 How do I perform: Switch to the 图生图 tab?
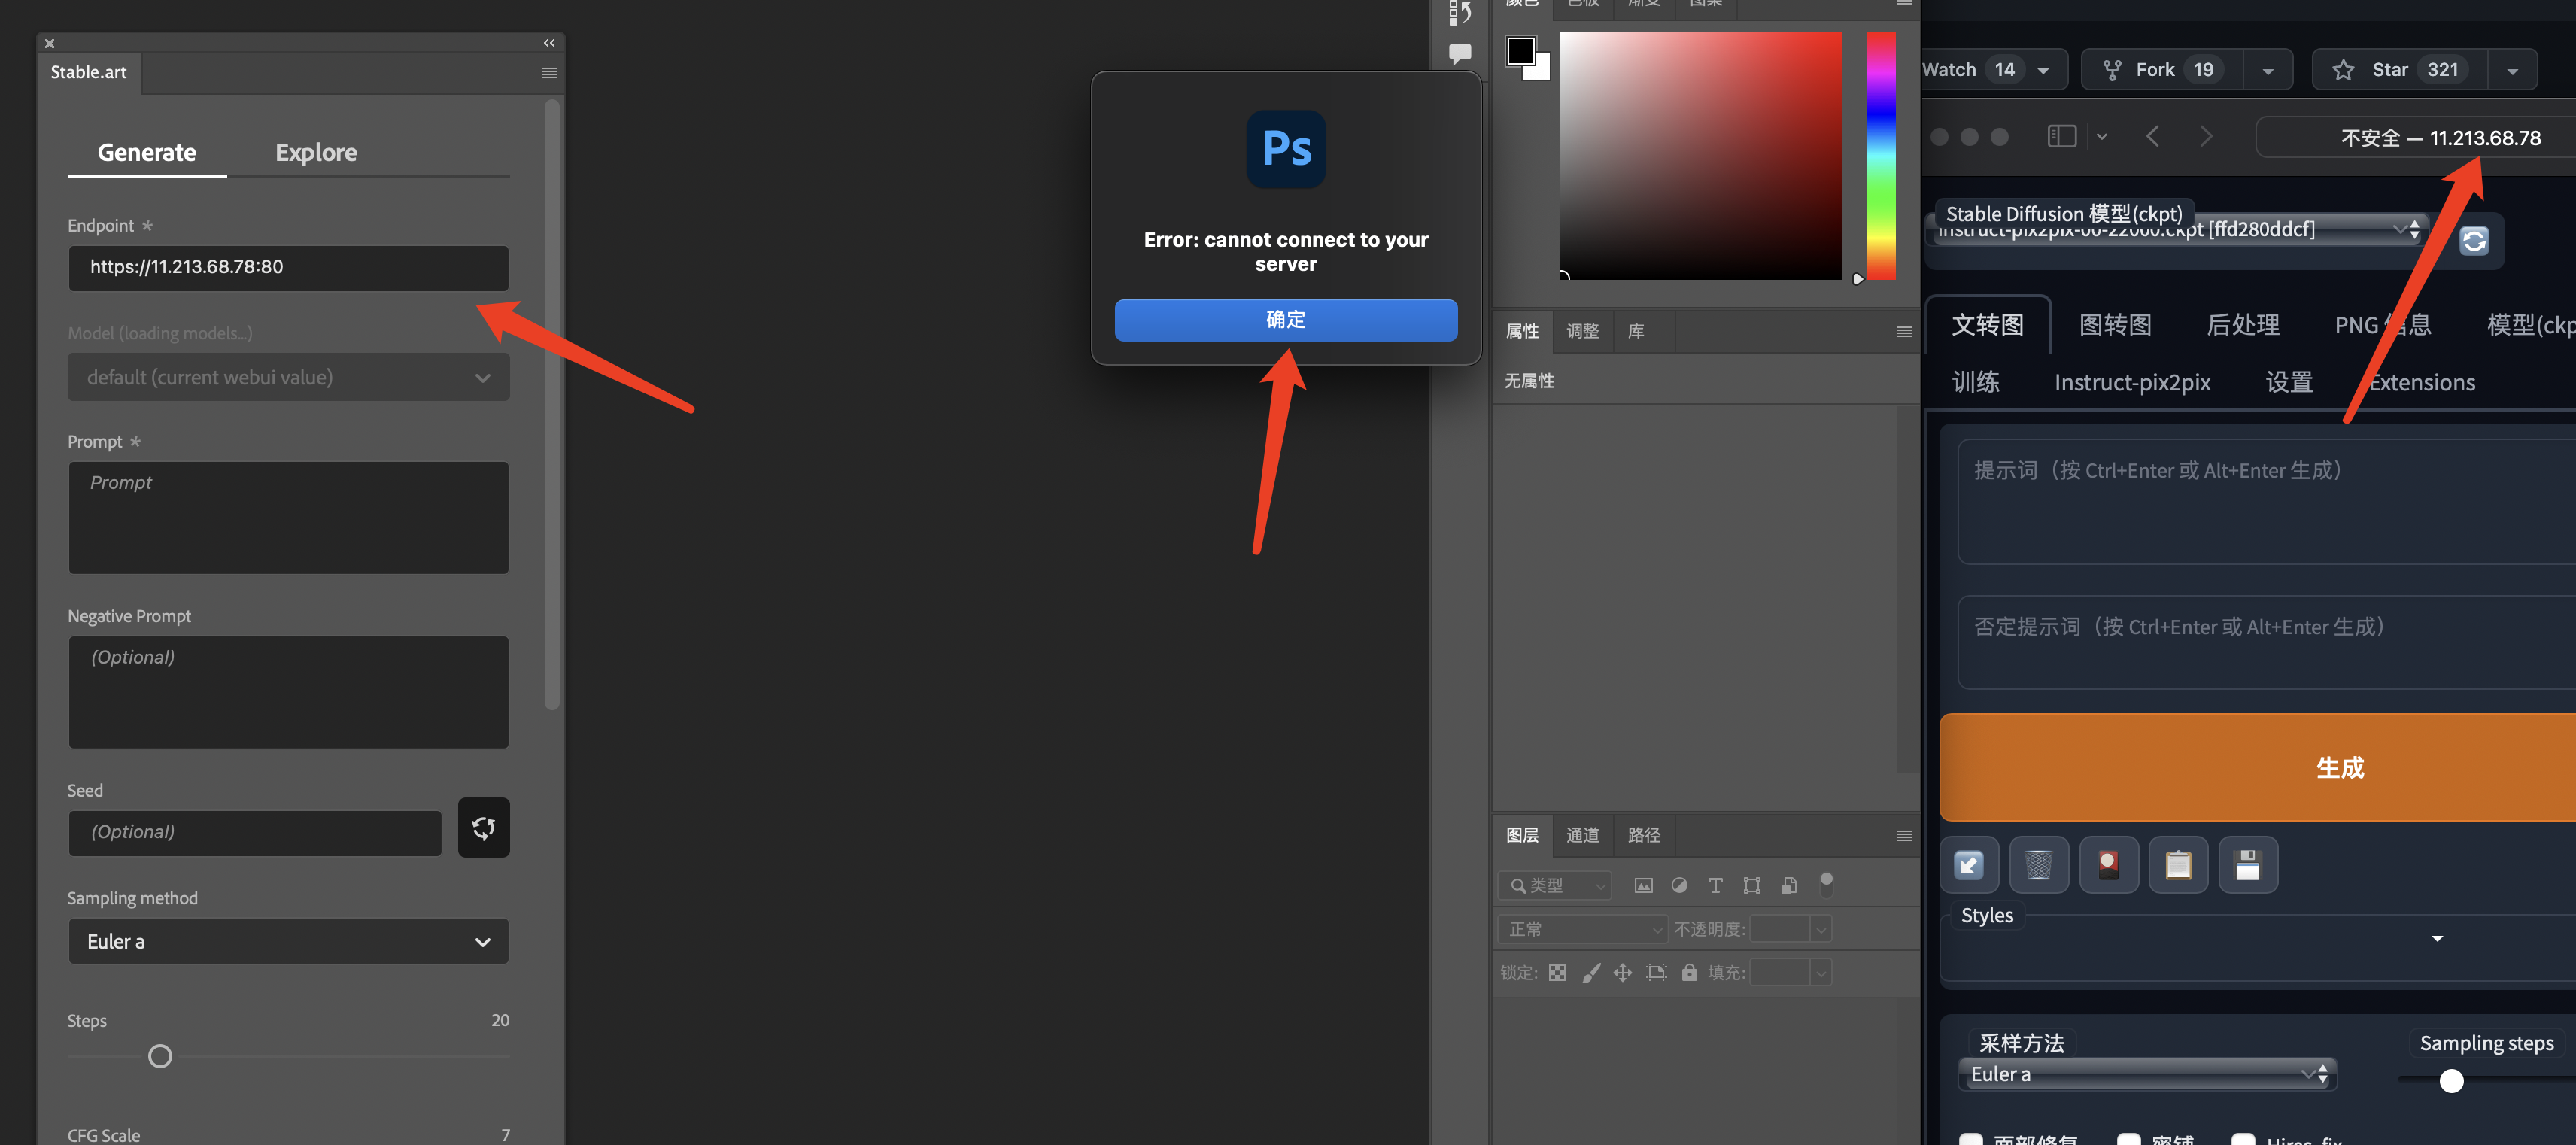tap(2115, 325)
